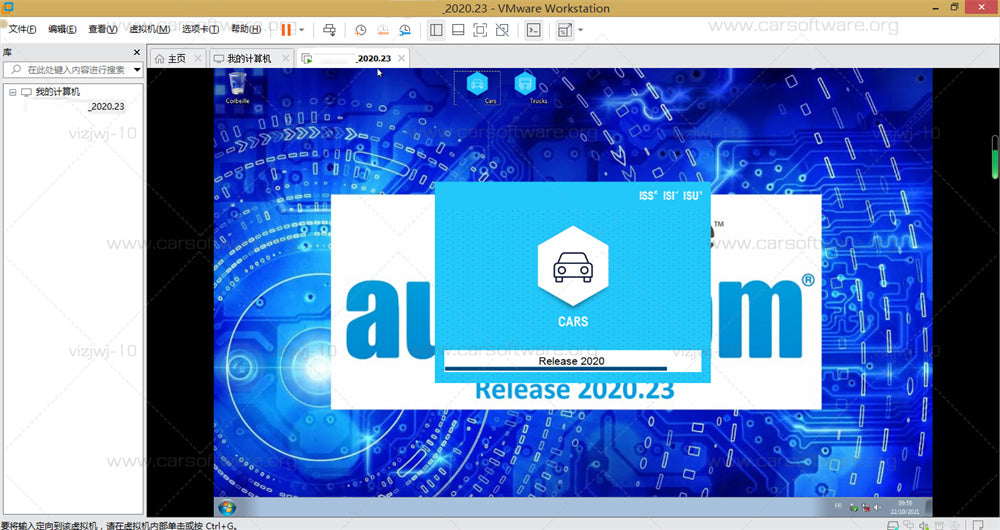Open the snapshot manager toolbar icon
This screenshot has width=1000, height=530.
click(x=405, y=30)
